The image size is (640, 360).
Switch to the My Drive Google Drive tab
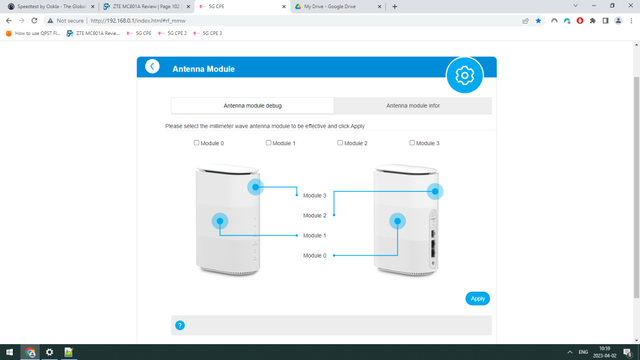point(338,7)
